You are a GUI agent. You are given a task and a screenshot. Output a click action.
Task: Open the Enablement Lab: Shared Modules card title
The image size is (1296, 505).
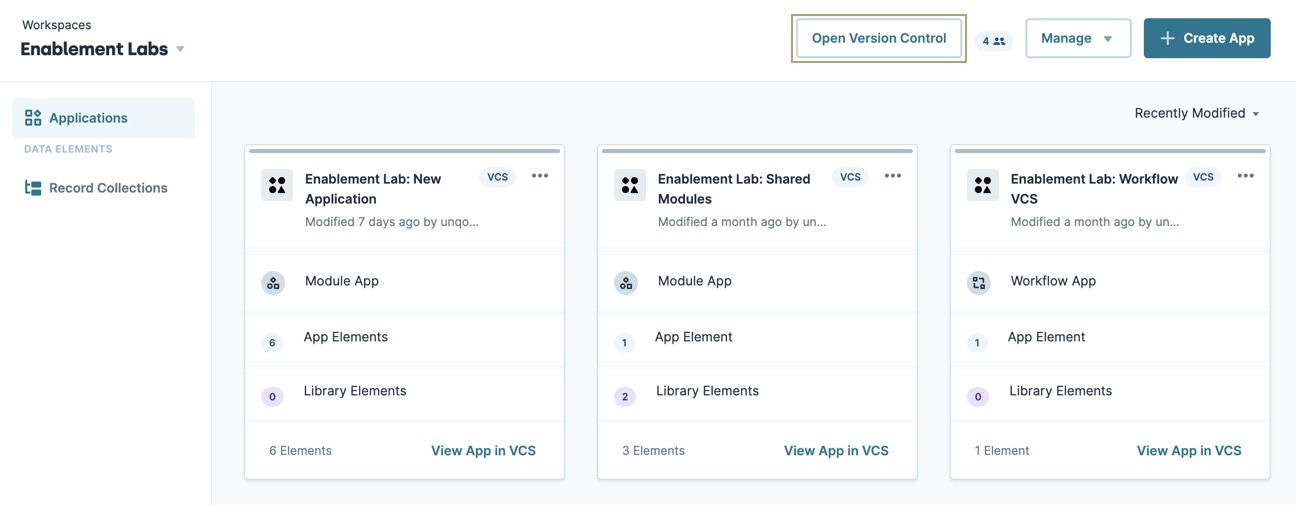[734, 188]
